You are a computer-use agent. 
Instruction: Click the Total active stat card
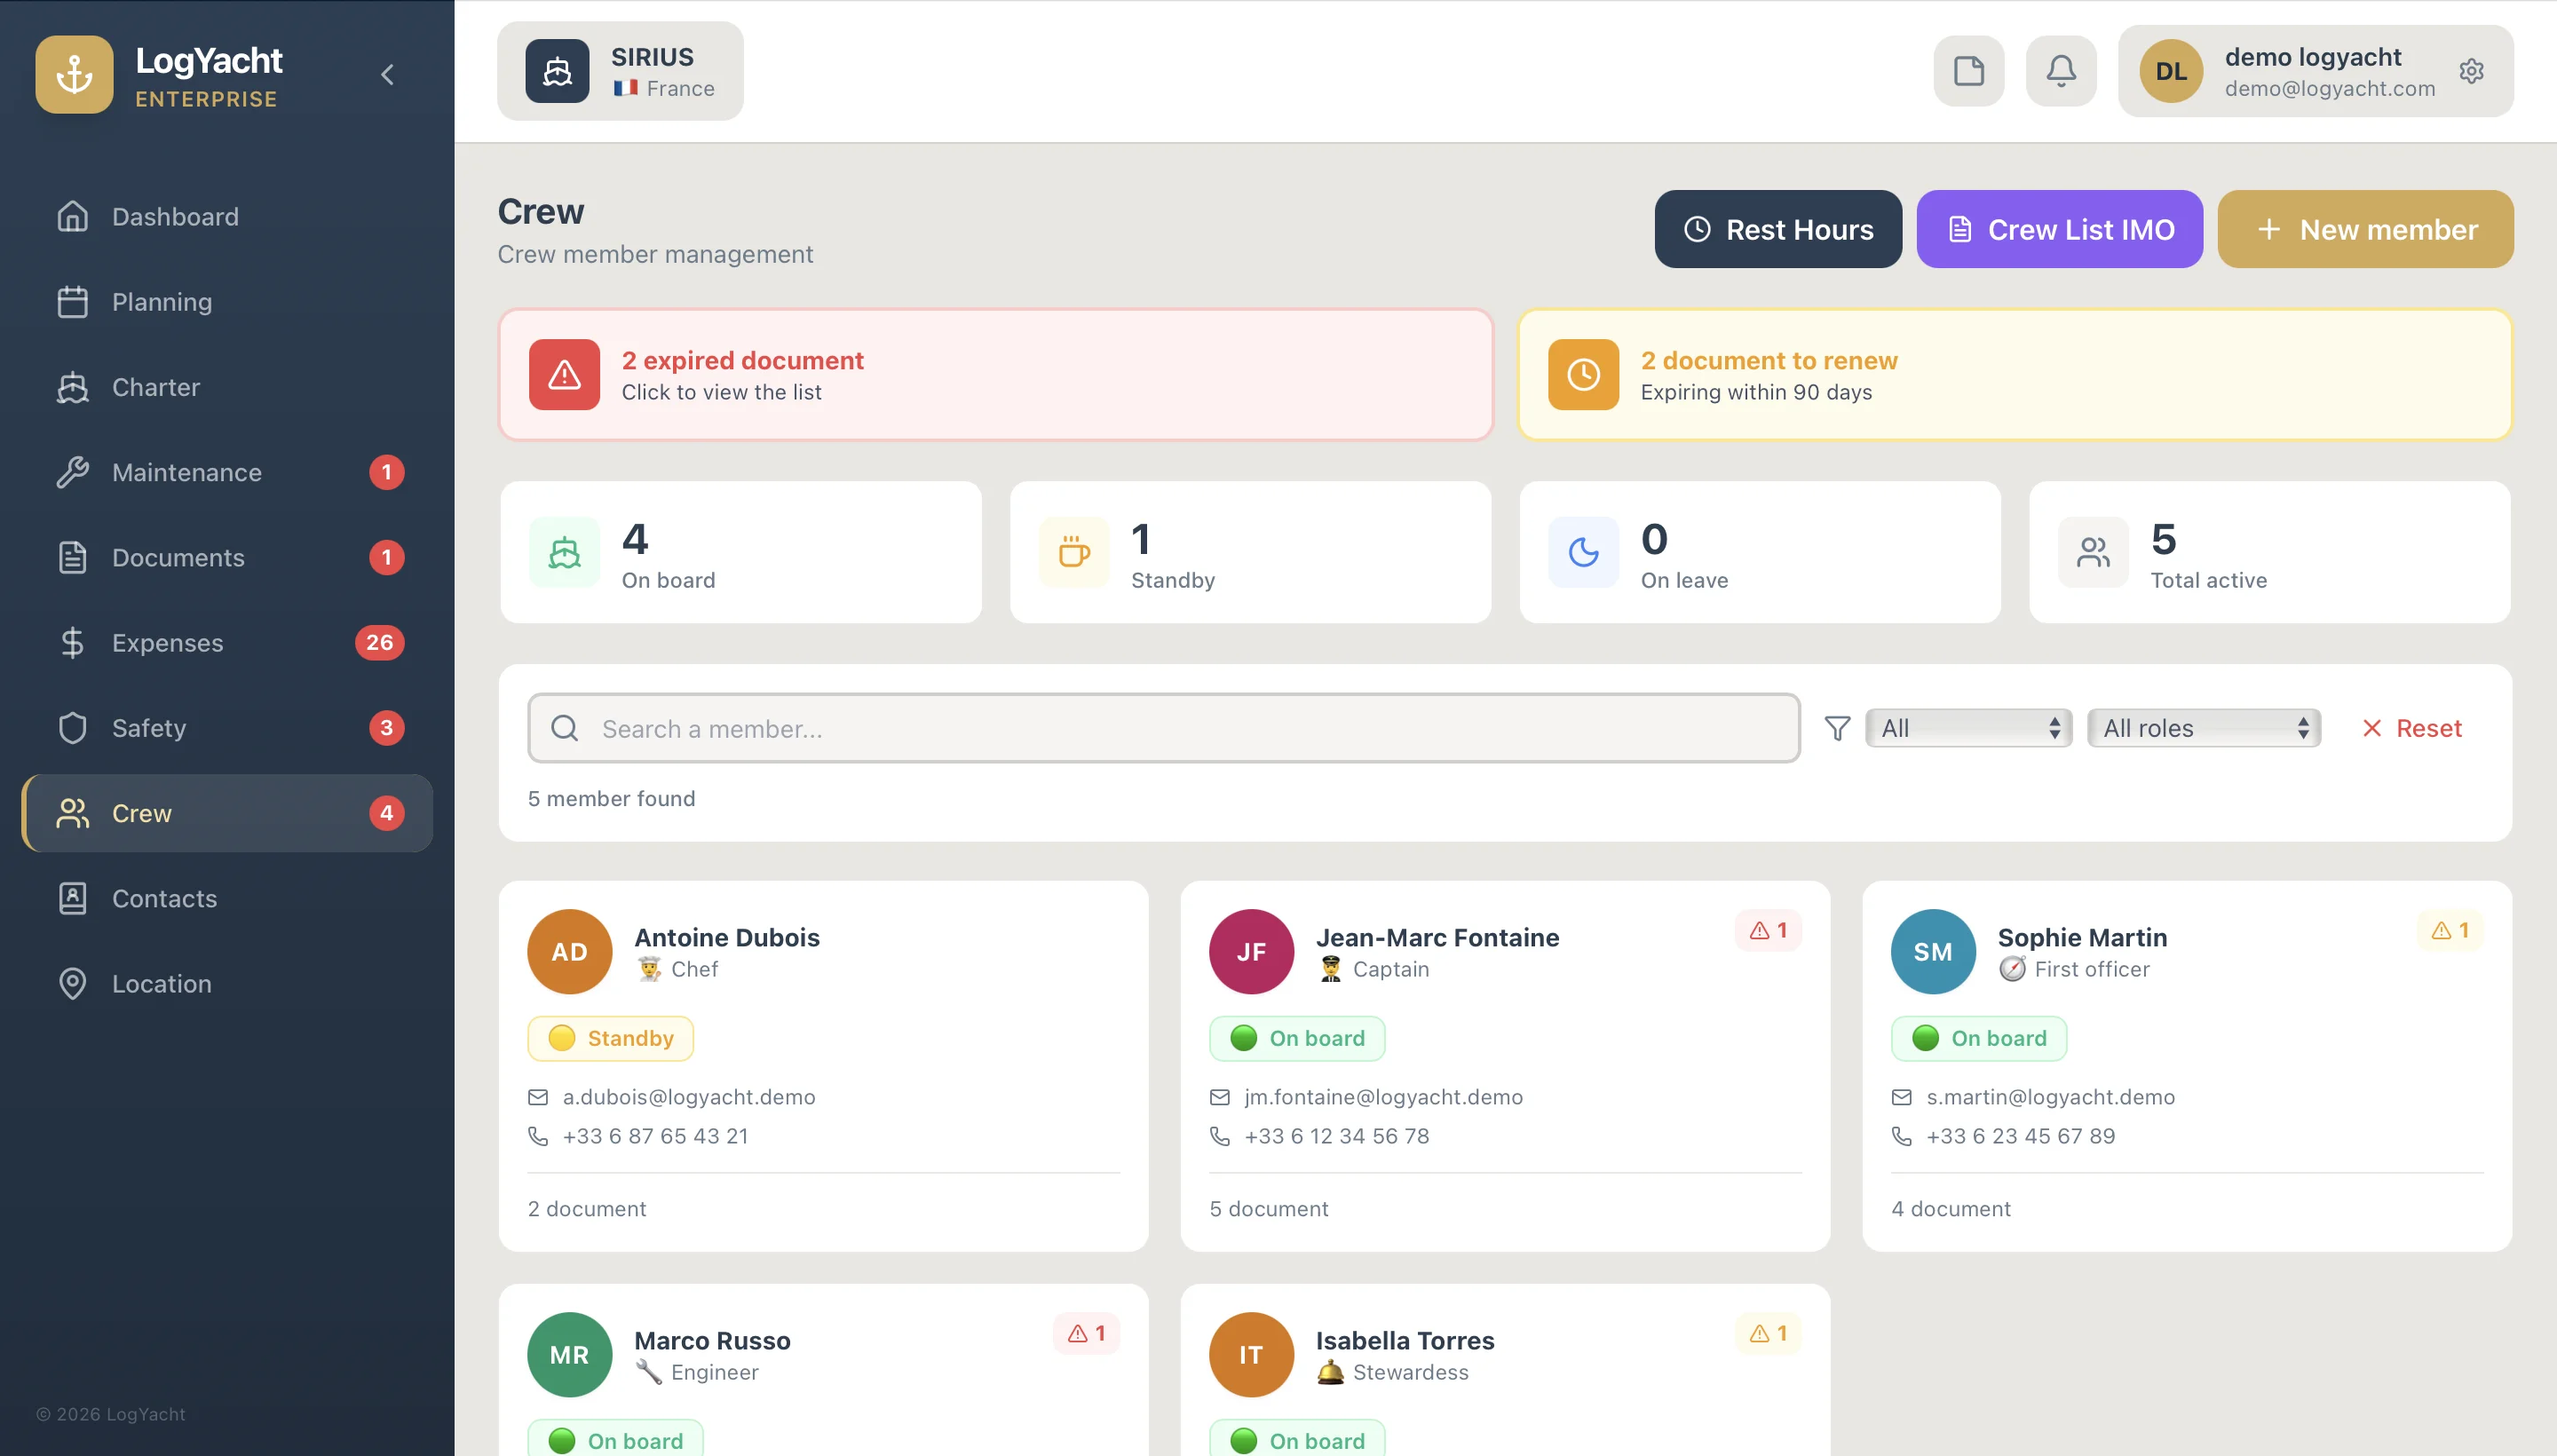tap(2269, 552)
